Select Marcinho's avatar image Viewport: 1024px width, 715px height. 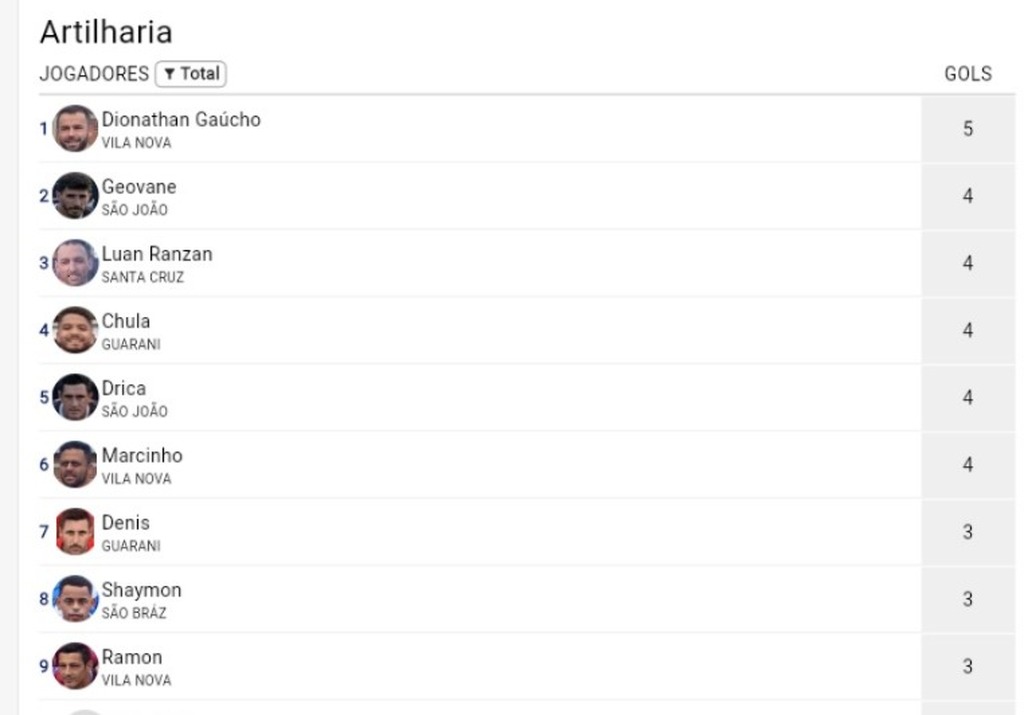[x=75, y=465]
